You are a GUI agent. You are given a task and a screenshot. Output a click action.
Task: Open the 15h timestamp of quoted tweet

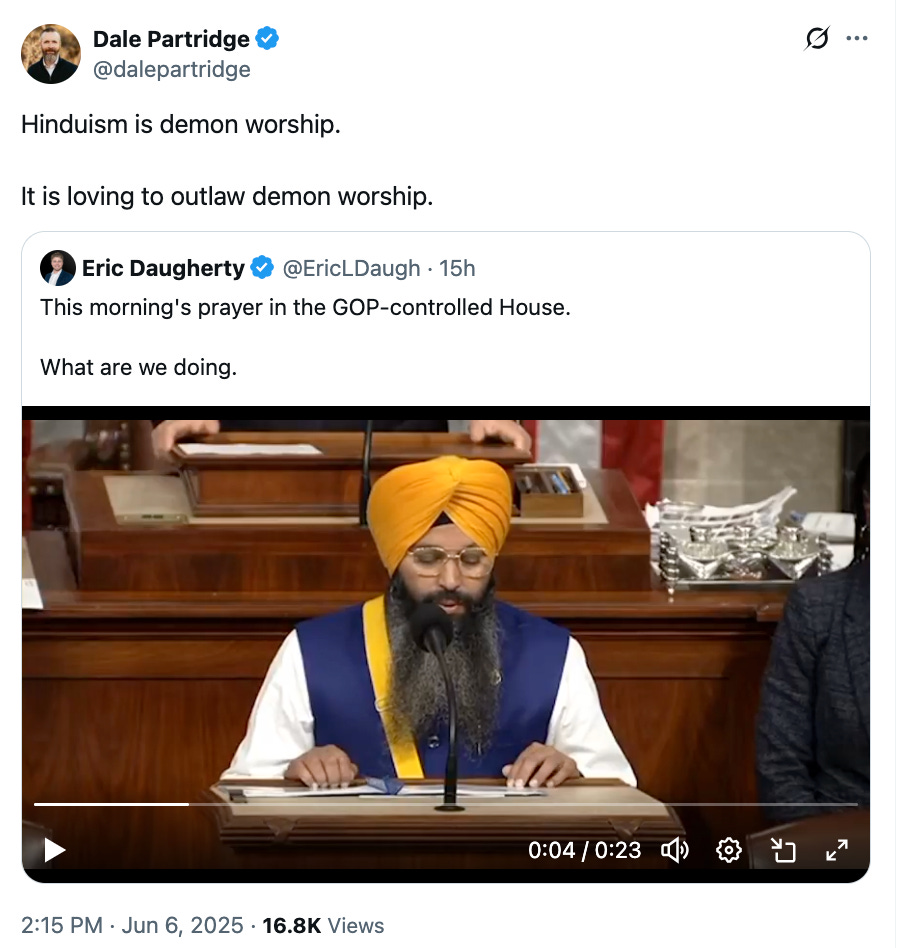pos(457,268)
